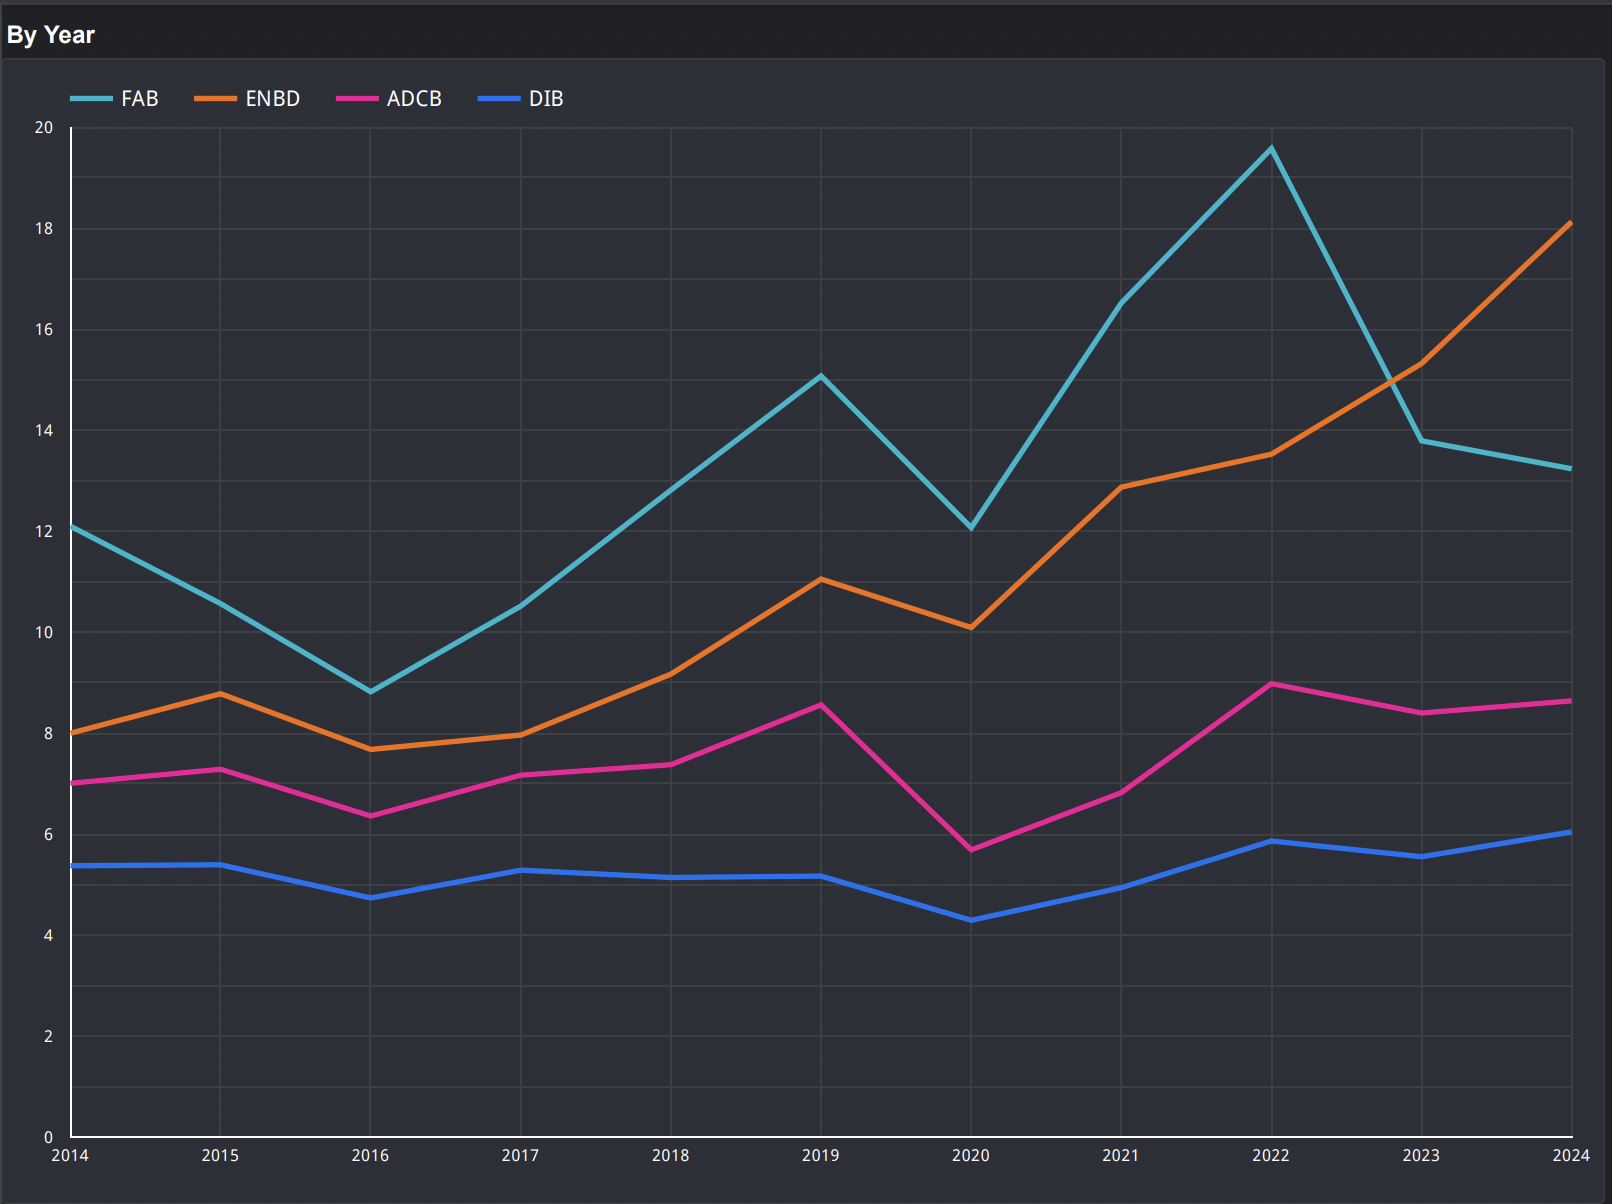Click the ADCB line low point at 2020
Viewport: 1612px width, 1204px height.
point(971,850)
